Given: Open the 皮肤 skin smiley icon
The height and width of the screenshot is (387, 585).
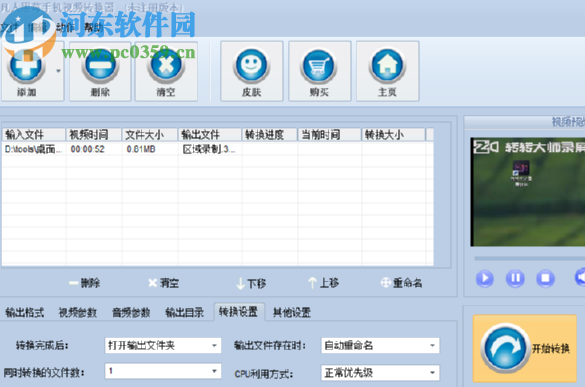Looking at the screenshot, I should (251, 66).
